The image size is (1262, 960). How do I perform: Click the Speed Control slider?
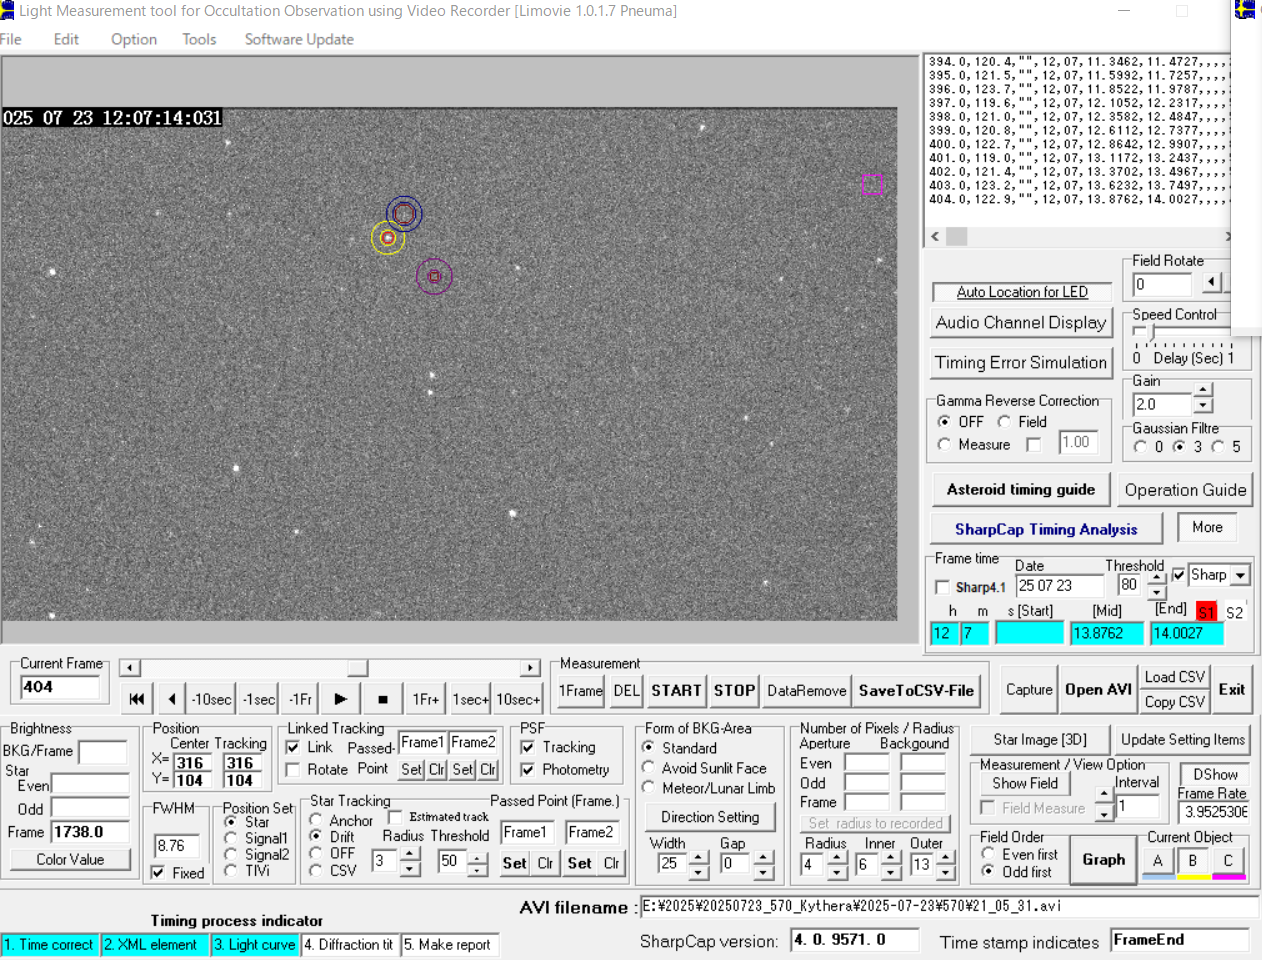pos(1152,332)
